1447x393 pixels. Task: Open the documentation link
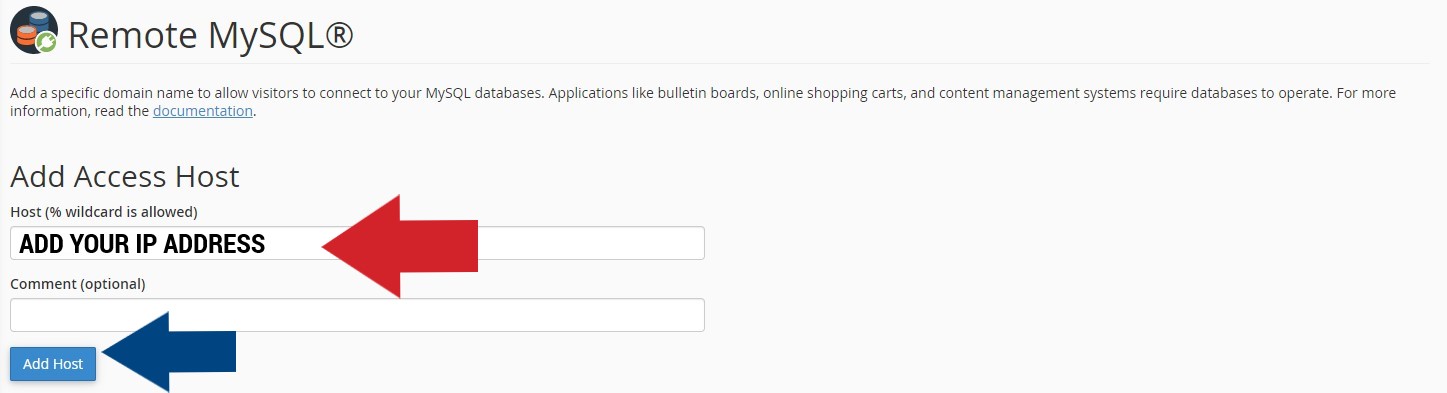pos(203,111)
